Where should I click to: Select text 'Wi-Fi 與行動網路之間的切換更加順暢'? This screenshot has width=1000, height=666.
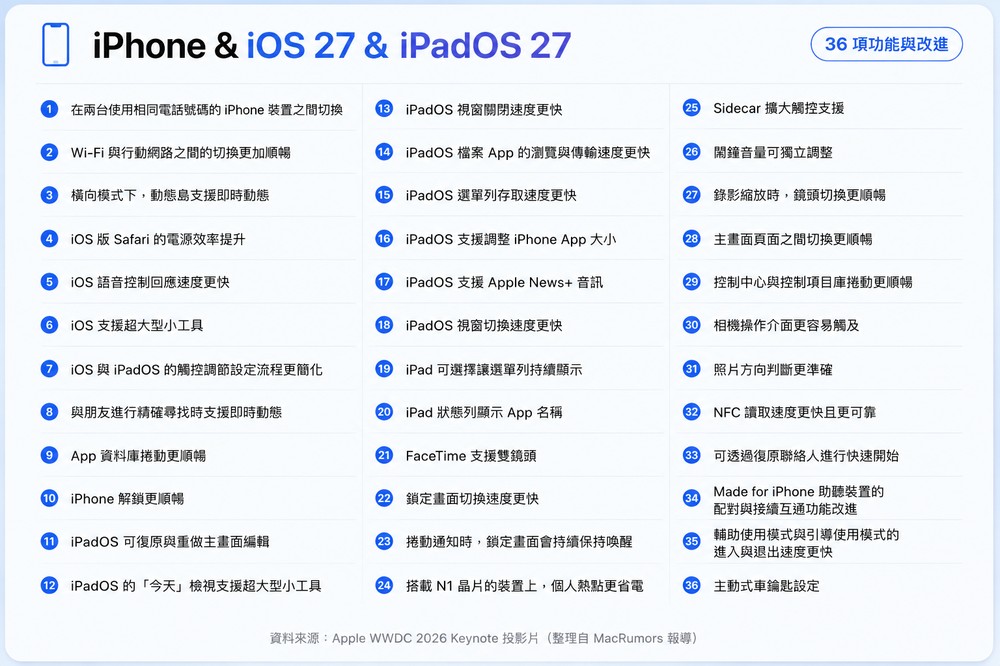[180, 152]
